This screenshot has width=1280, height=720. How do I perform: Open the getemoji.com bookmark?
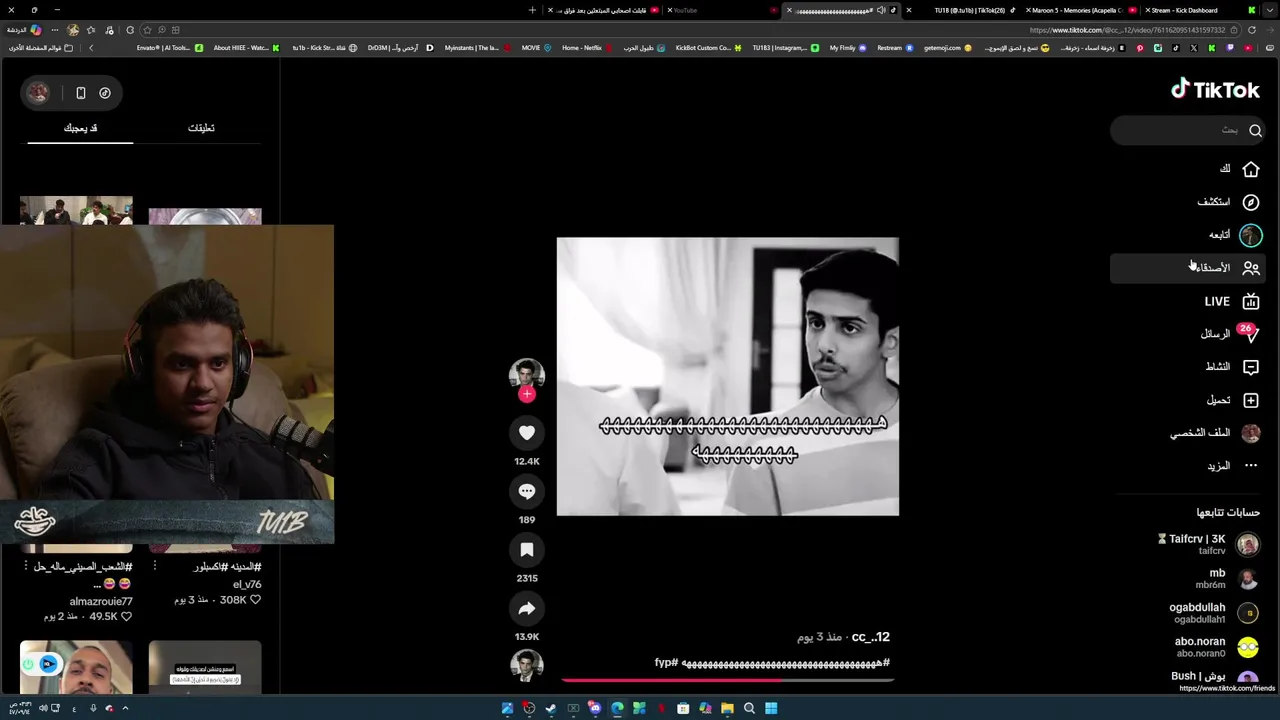tap(947, 48)
